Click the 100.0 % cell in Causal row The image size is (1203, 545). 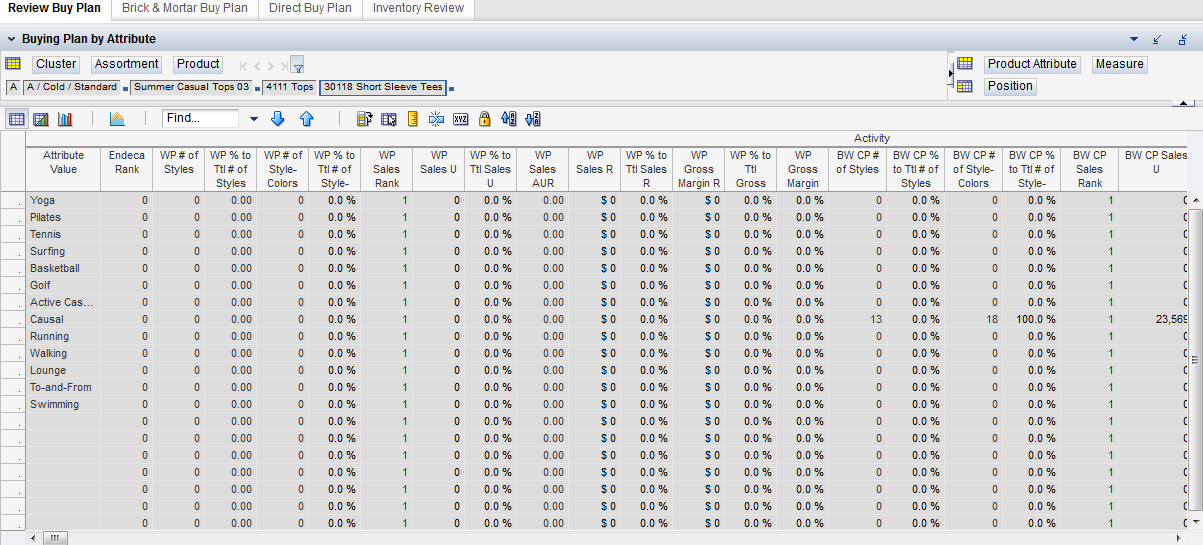(x=1032, y=319)
